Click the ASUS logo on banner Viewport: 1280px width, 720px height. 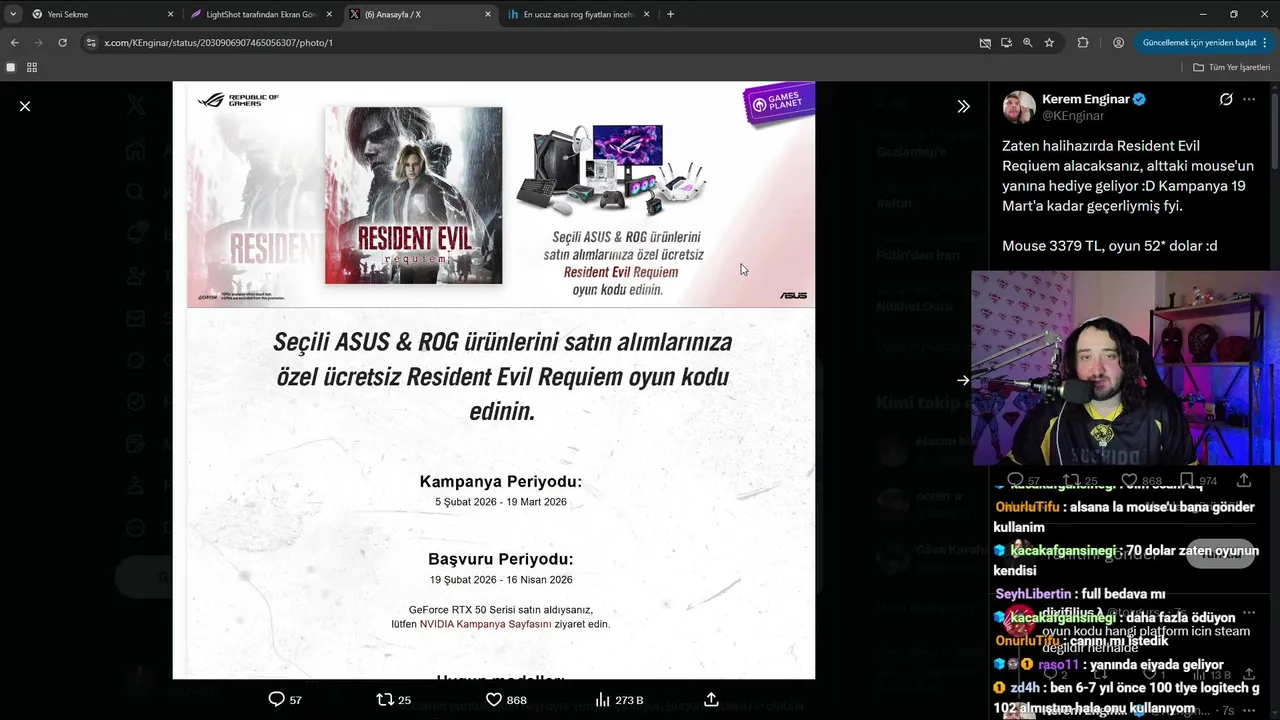coord(793,295)
